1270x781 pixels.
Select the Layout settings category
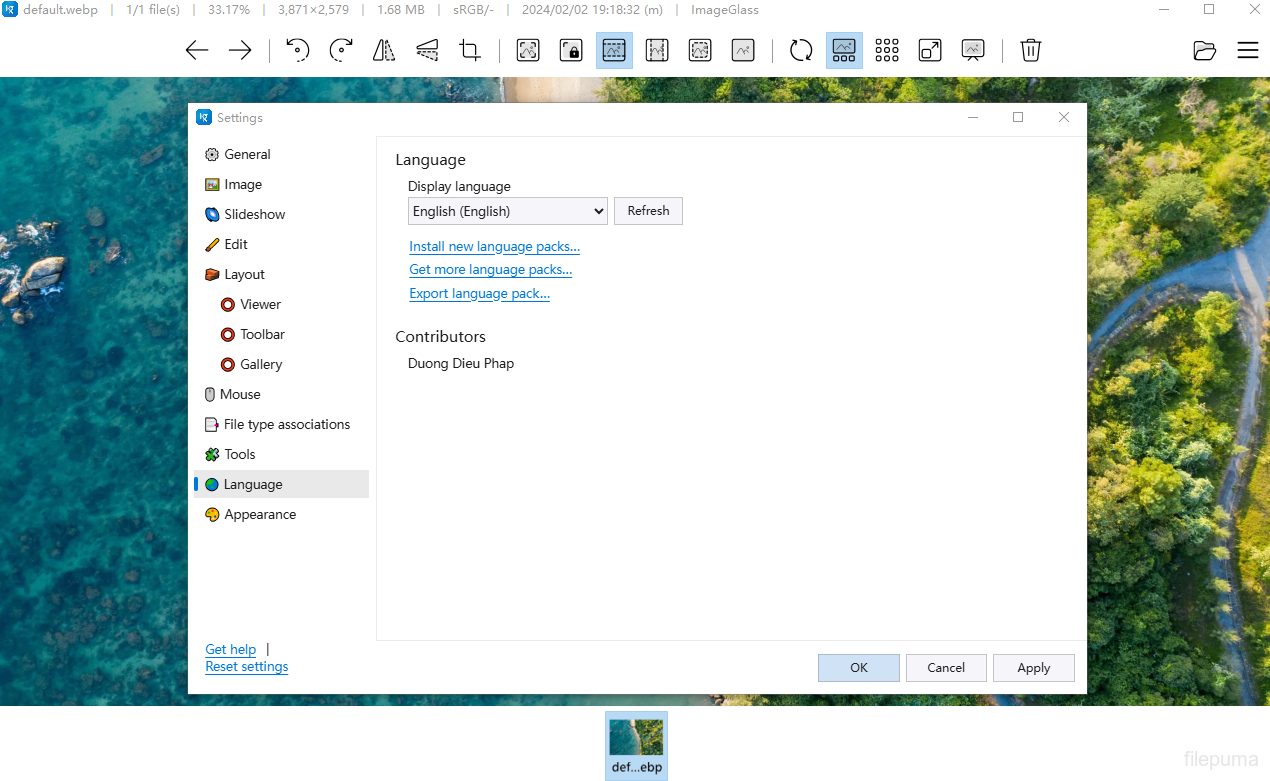coord(244,274)
